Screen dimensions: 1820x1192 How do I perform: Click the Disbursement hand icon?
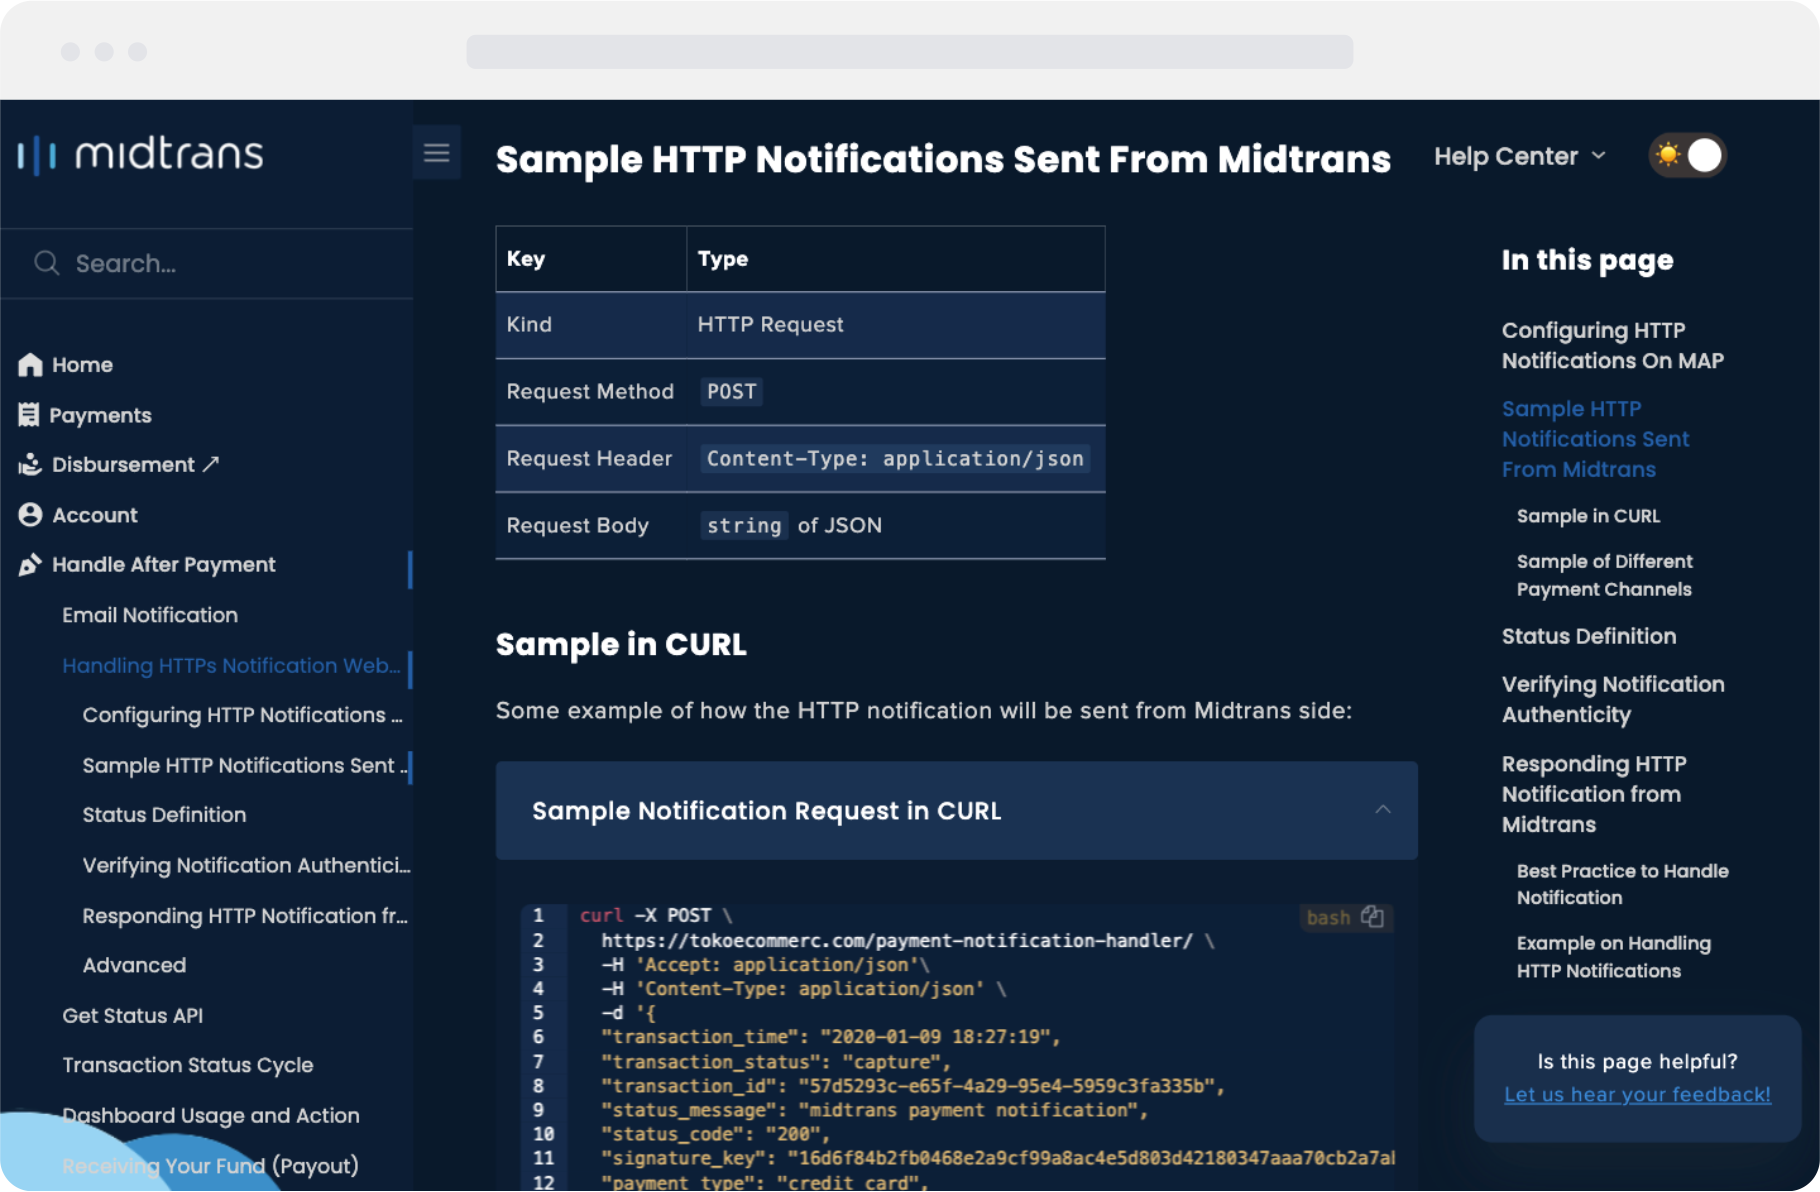point(30,465)
